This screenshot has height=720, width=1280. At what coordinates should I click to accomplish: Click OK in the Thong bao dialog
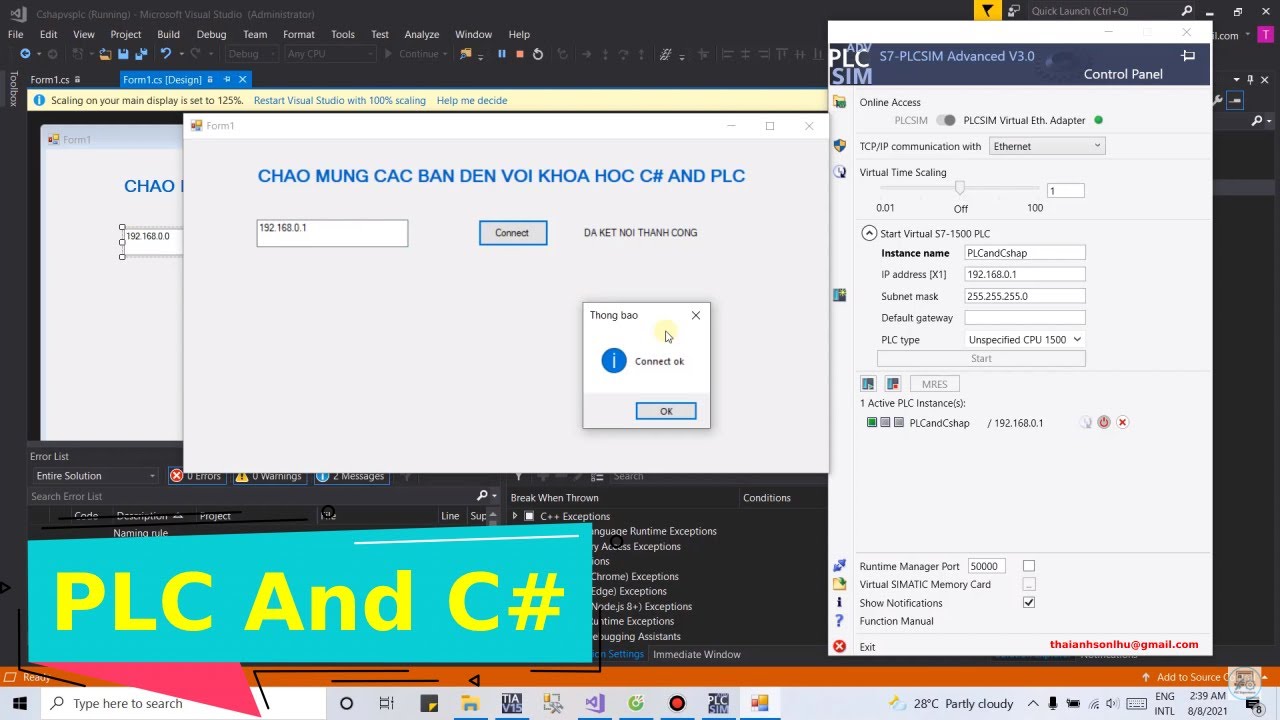(666, 411)
